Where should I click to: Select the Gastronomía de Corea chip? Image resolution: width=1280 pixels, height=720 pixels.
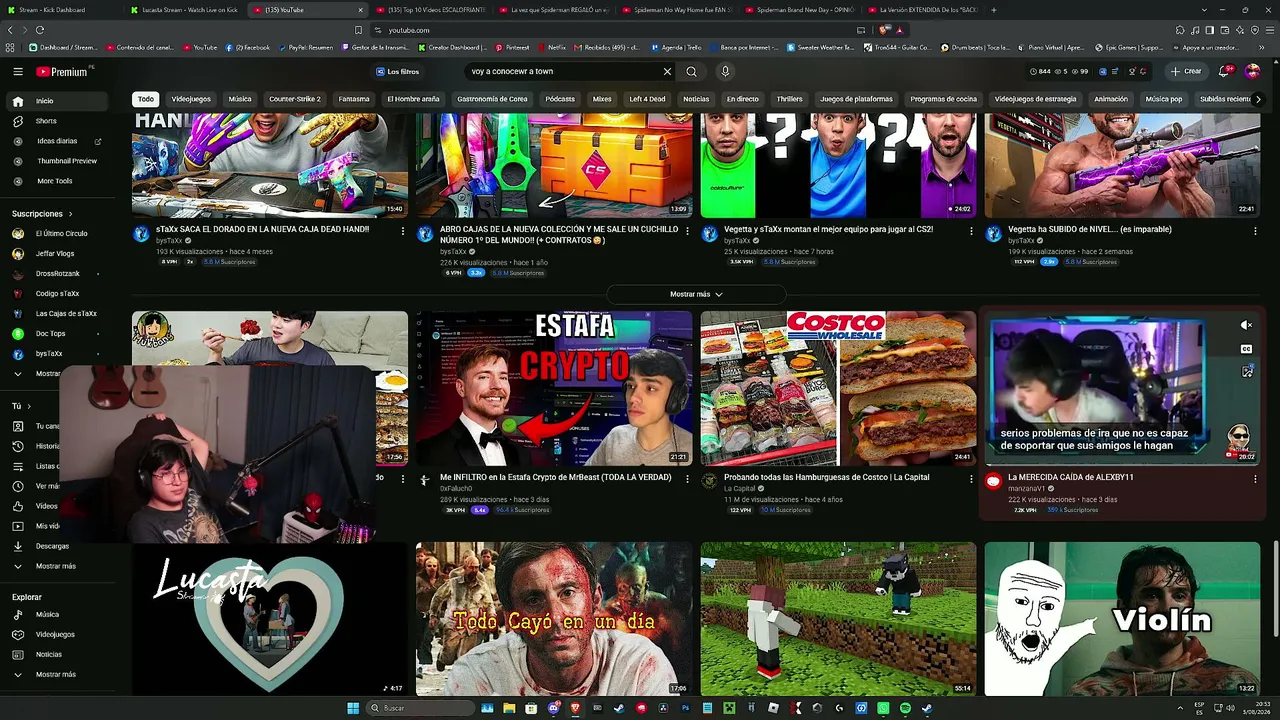pos(492,99)
